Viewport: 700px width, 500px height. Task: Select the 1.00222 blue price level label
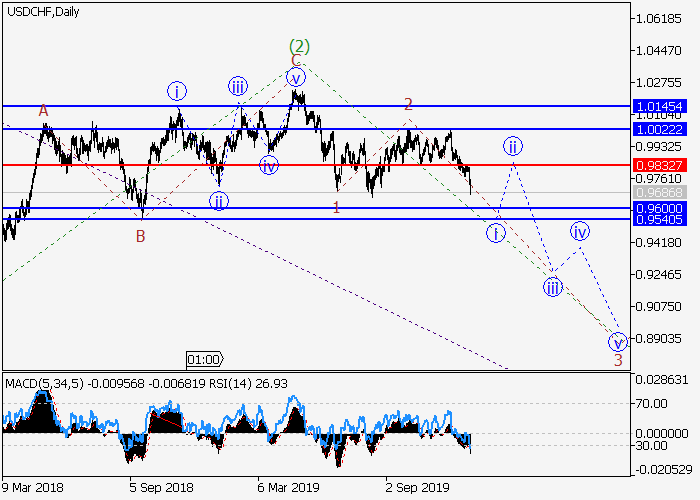[659, 129]
